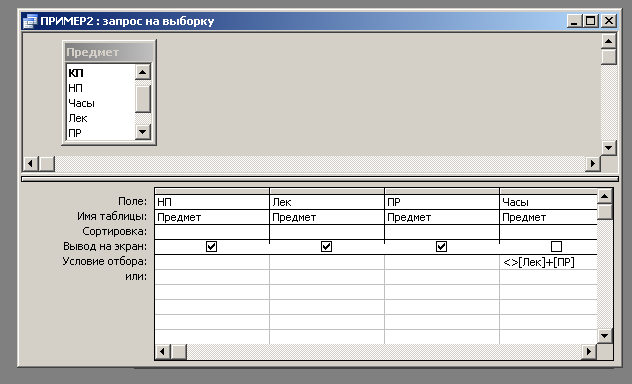Click right arrow of upper pane horizontal scrollbar

click(x=592, y=164)
